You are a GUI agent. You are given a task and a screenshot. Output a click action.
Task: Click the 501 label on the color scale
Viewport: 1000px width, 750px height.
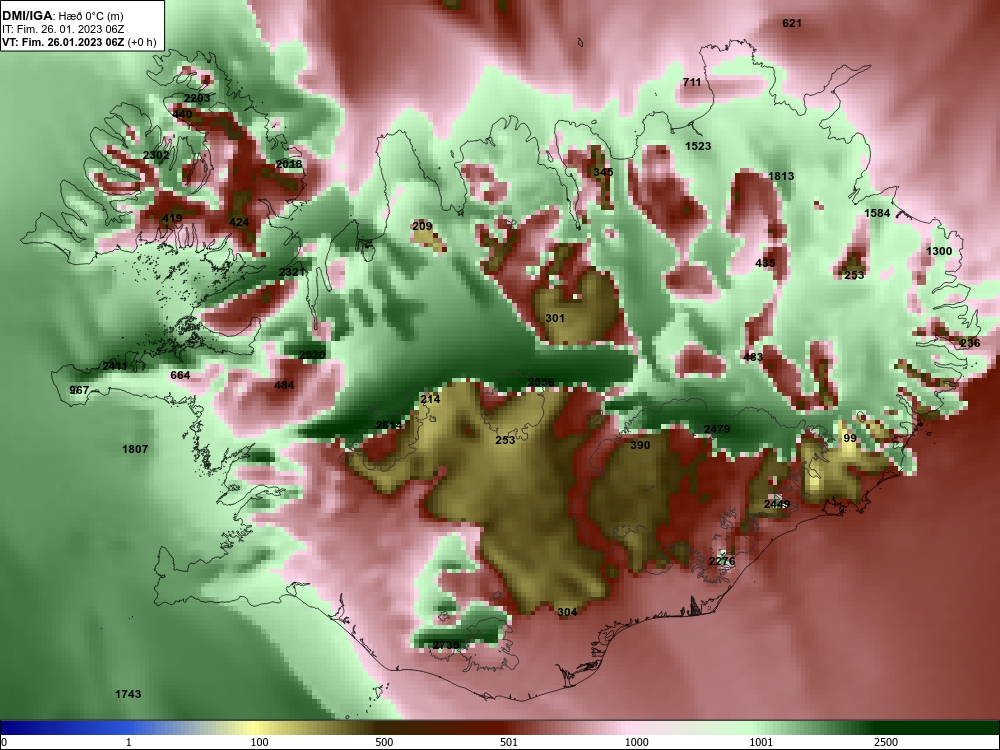coord(510,742)
